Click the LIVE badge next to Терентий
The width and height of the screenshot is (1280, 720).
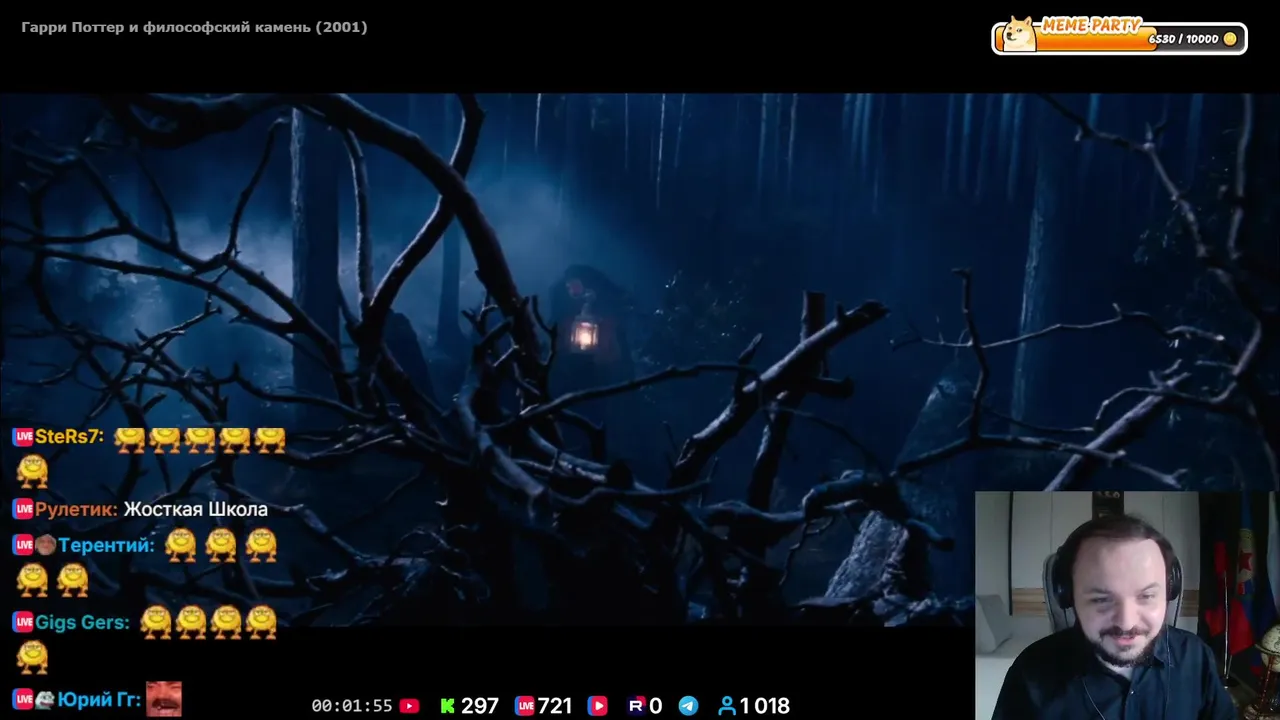tap(23, 545)
